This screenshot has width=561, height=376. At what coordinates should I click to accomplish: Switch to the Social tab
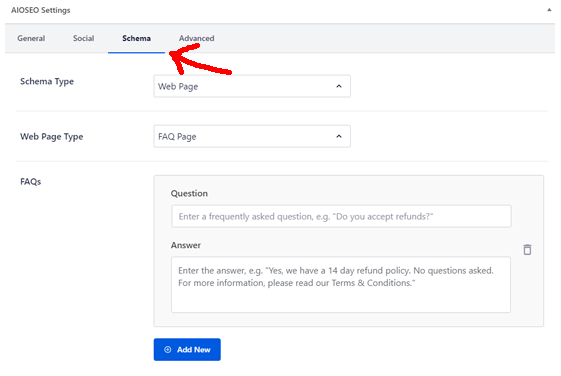83,38
